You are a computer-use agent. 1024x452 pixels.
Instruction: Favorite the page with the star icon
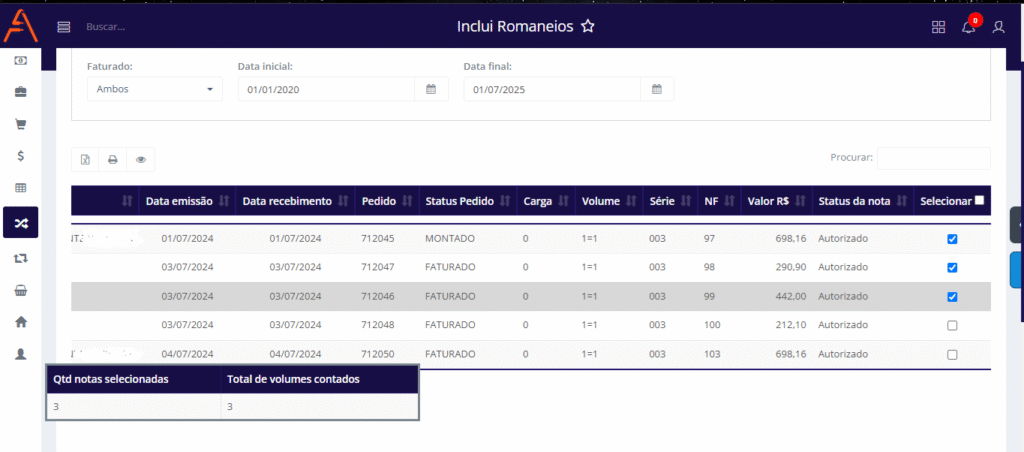click(588, 27)
